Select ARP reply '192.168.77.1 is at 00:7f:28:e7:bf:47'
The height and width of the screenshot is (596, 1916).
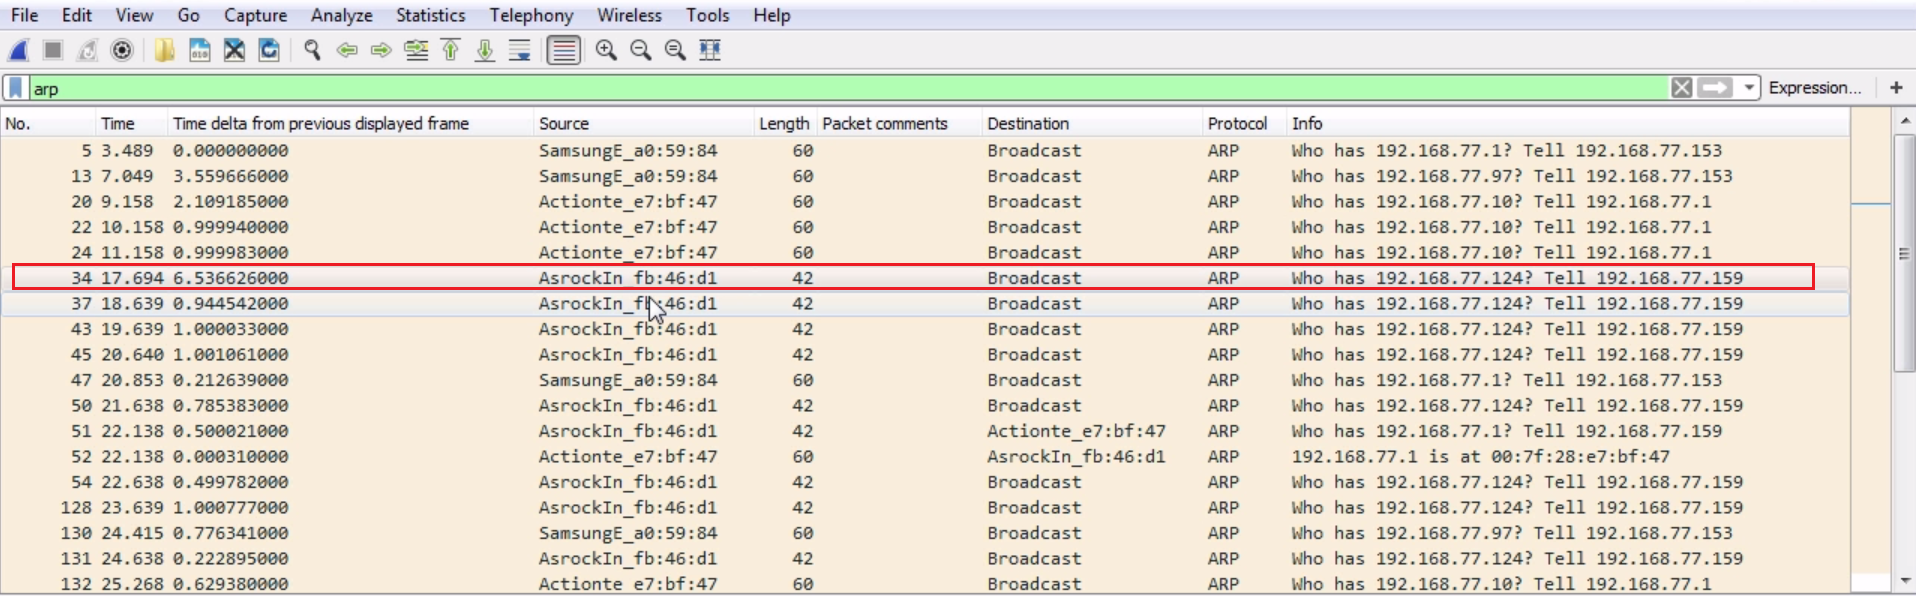[925, 456]
